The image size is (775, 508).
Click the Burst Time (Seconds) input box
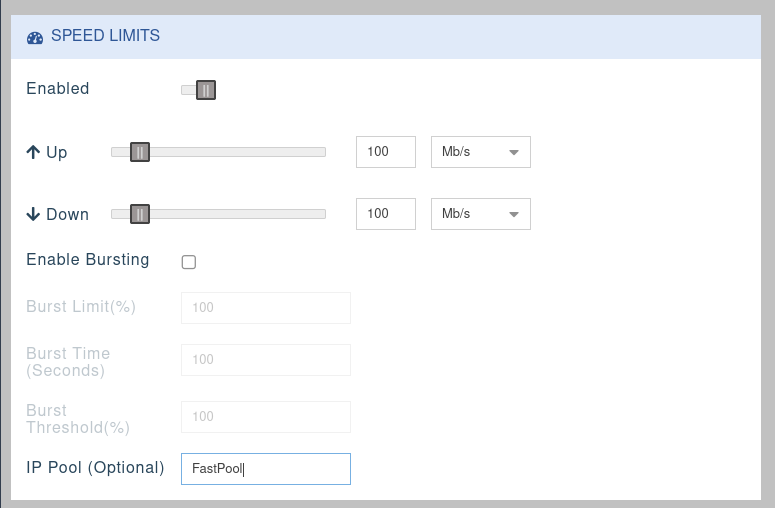click(x=265, y=360)
